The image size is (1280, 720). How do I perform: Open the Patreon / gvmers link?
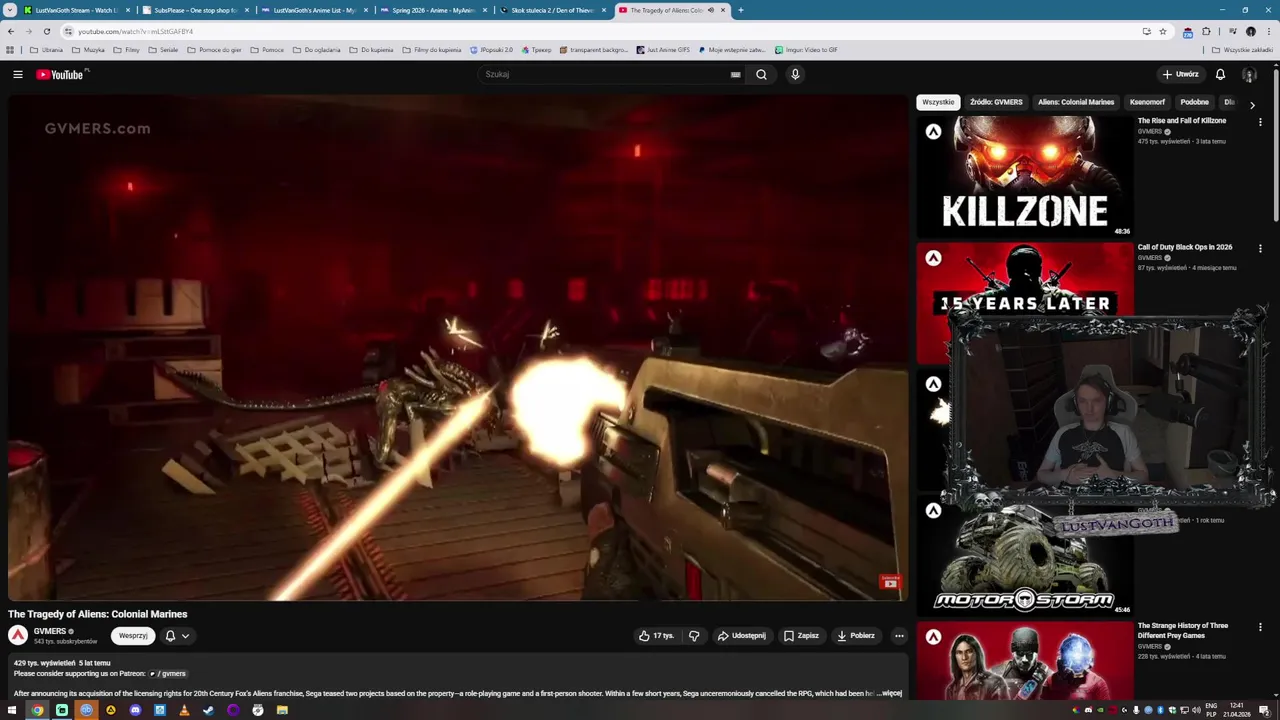pos(168,673)
